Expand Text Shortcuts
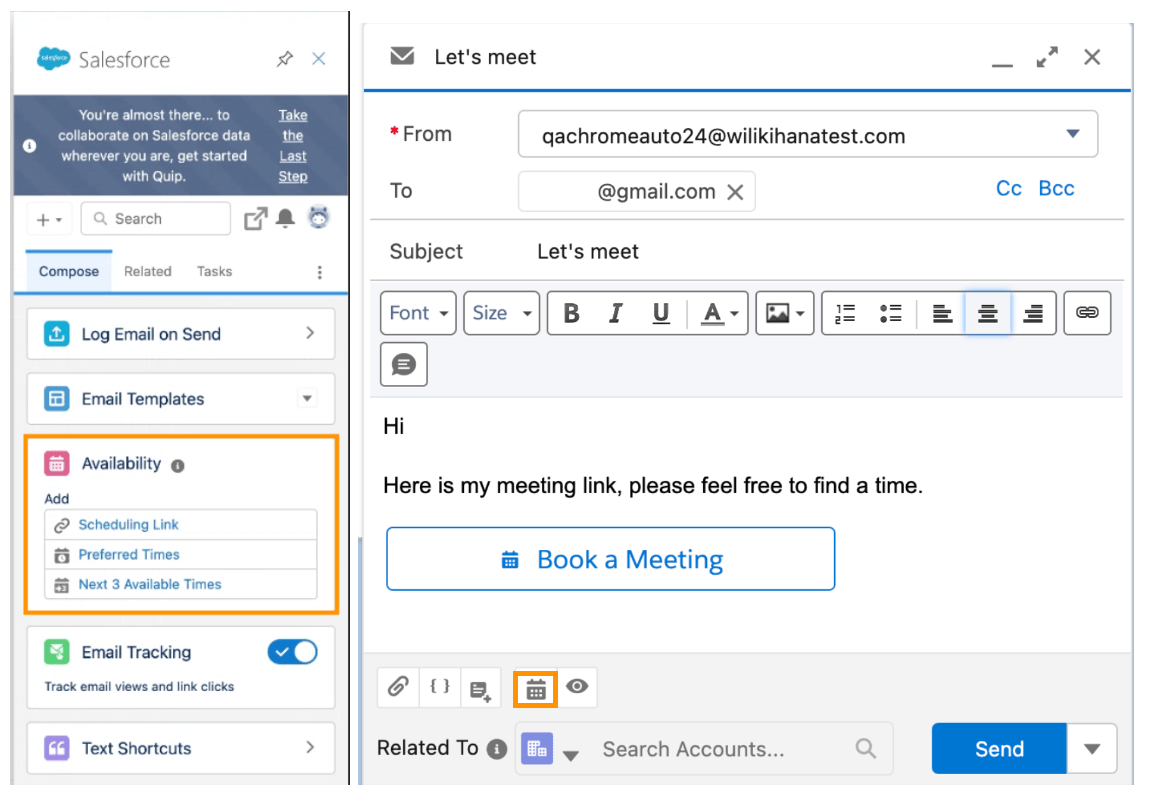The width and height of the screenshot is (1156, 794). point(310,747)
